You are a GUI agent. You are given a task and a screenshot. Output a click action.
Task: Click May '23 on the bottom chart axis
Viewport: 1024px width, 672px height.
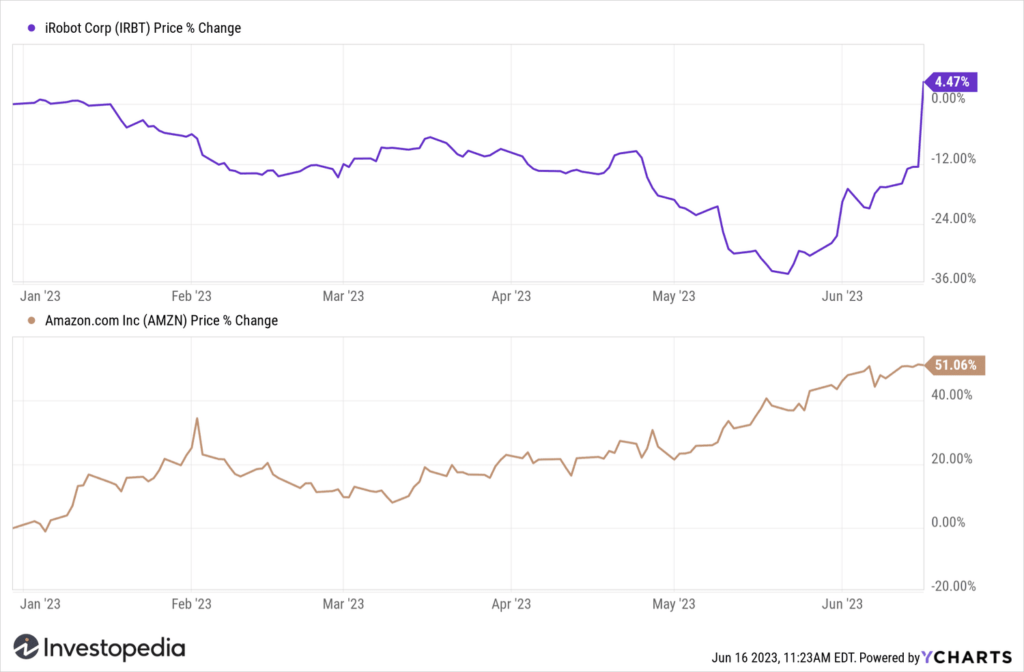pos(673,604)
